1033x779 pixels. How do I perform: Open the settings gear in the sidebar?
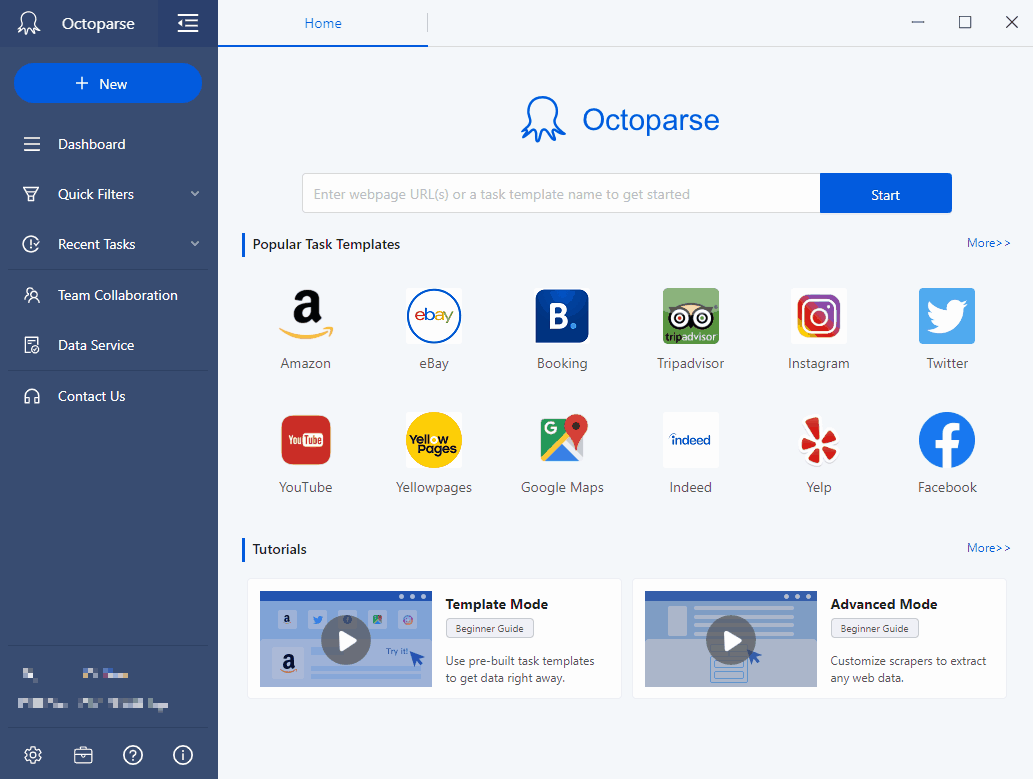tap(33, 755)
